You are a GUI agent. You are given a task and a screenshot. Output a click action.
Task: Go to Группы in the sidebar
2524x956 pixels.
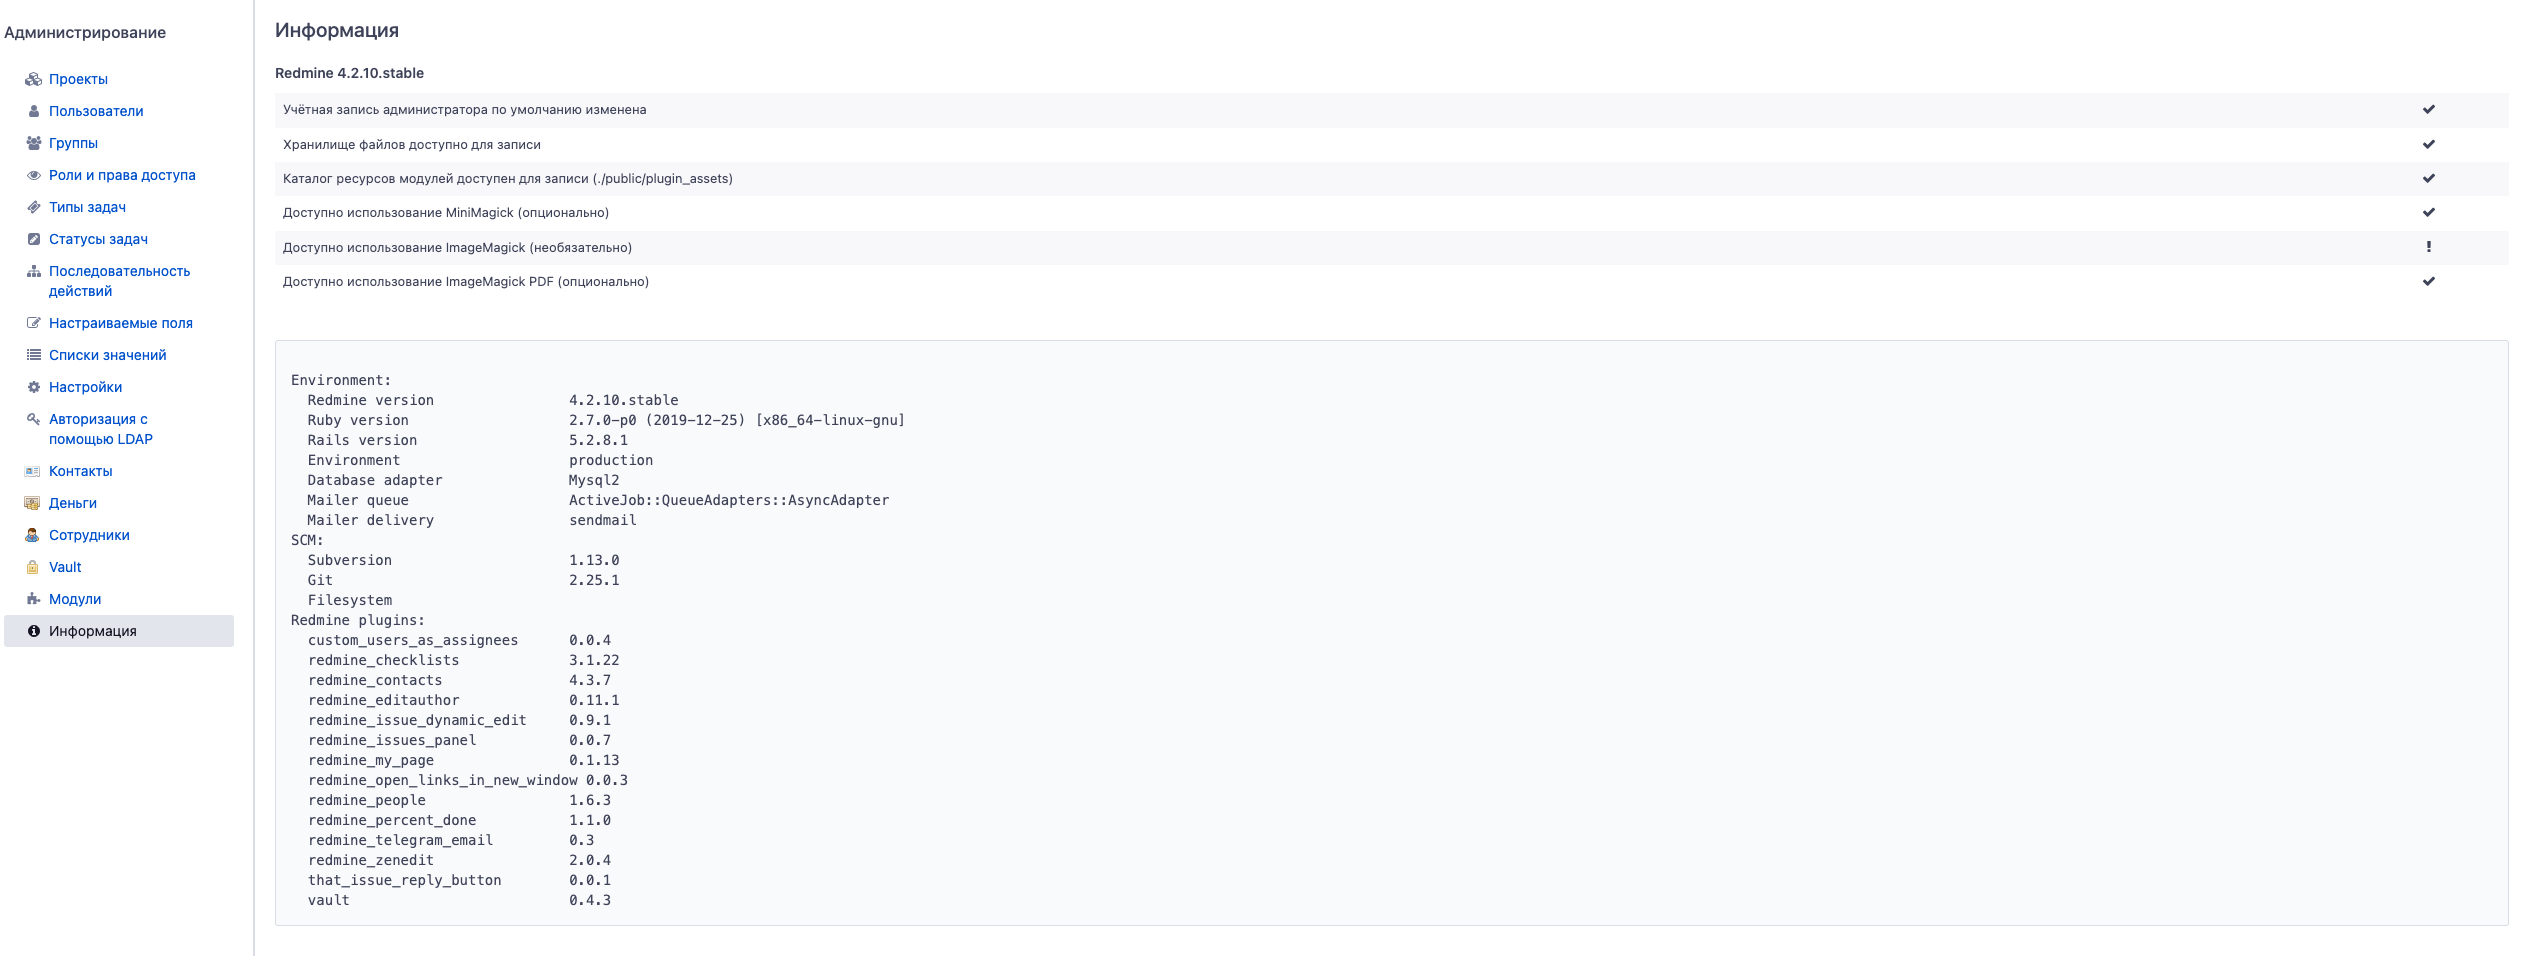(x=73, y=143)
